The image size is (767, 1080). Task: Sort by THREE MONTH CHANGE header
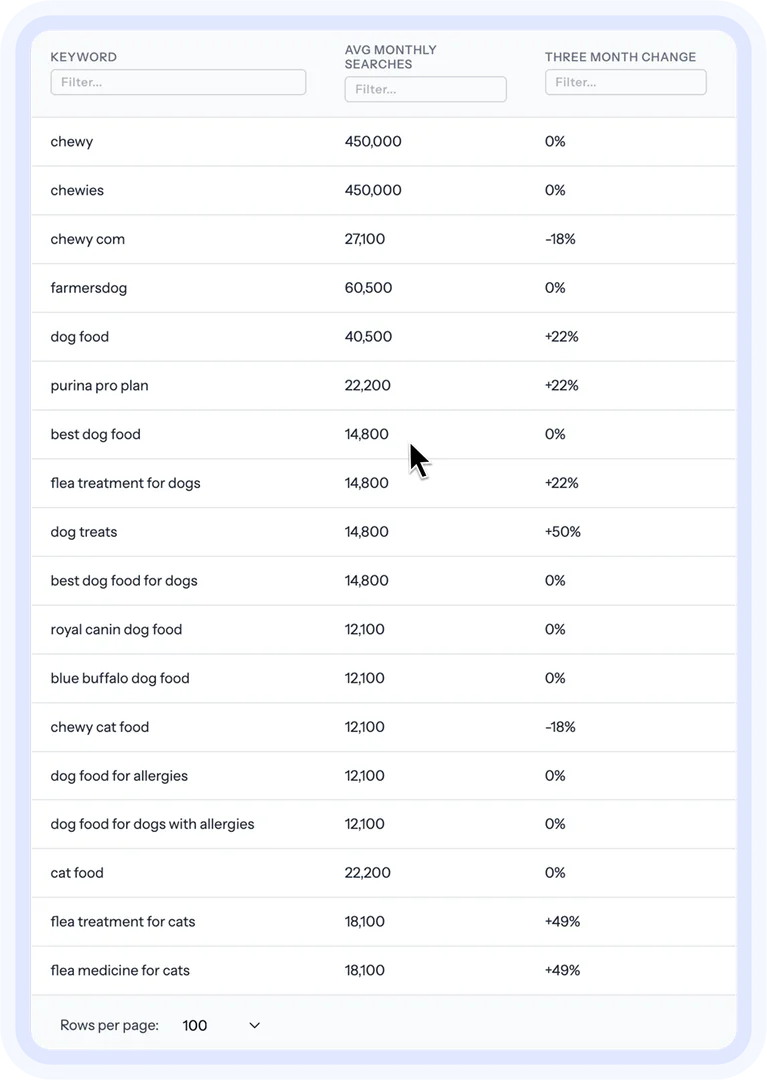coord(621,57)
